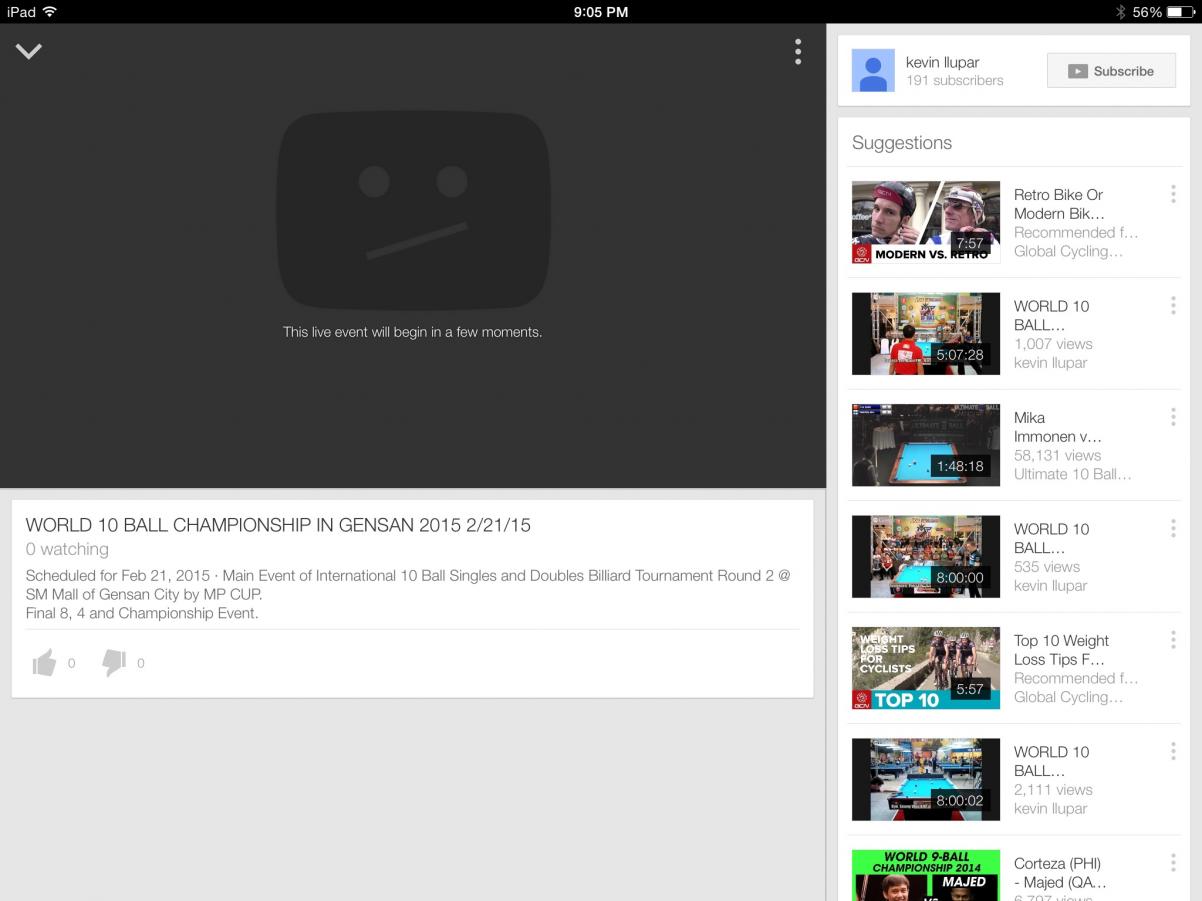The height and width of the screenshot is (901, 1202).
Task: Tap the thumbs down dislike icon
Action: point(114,662)
